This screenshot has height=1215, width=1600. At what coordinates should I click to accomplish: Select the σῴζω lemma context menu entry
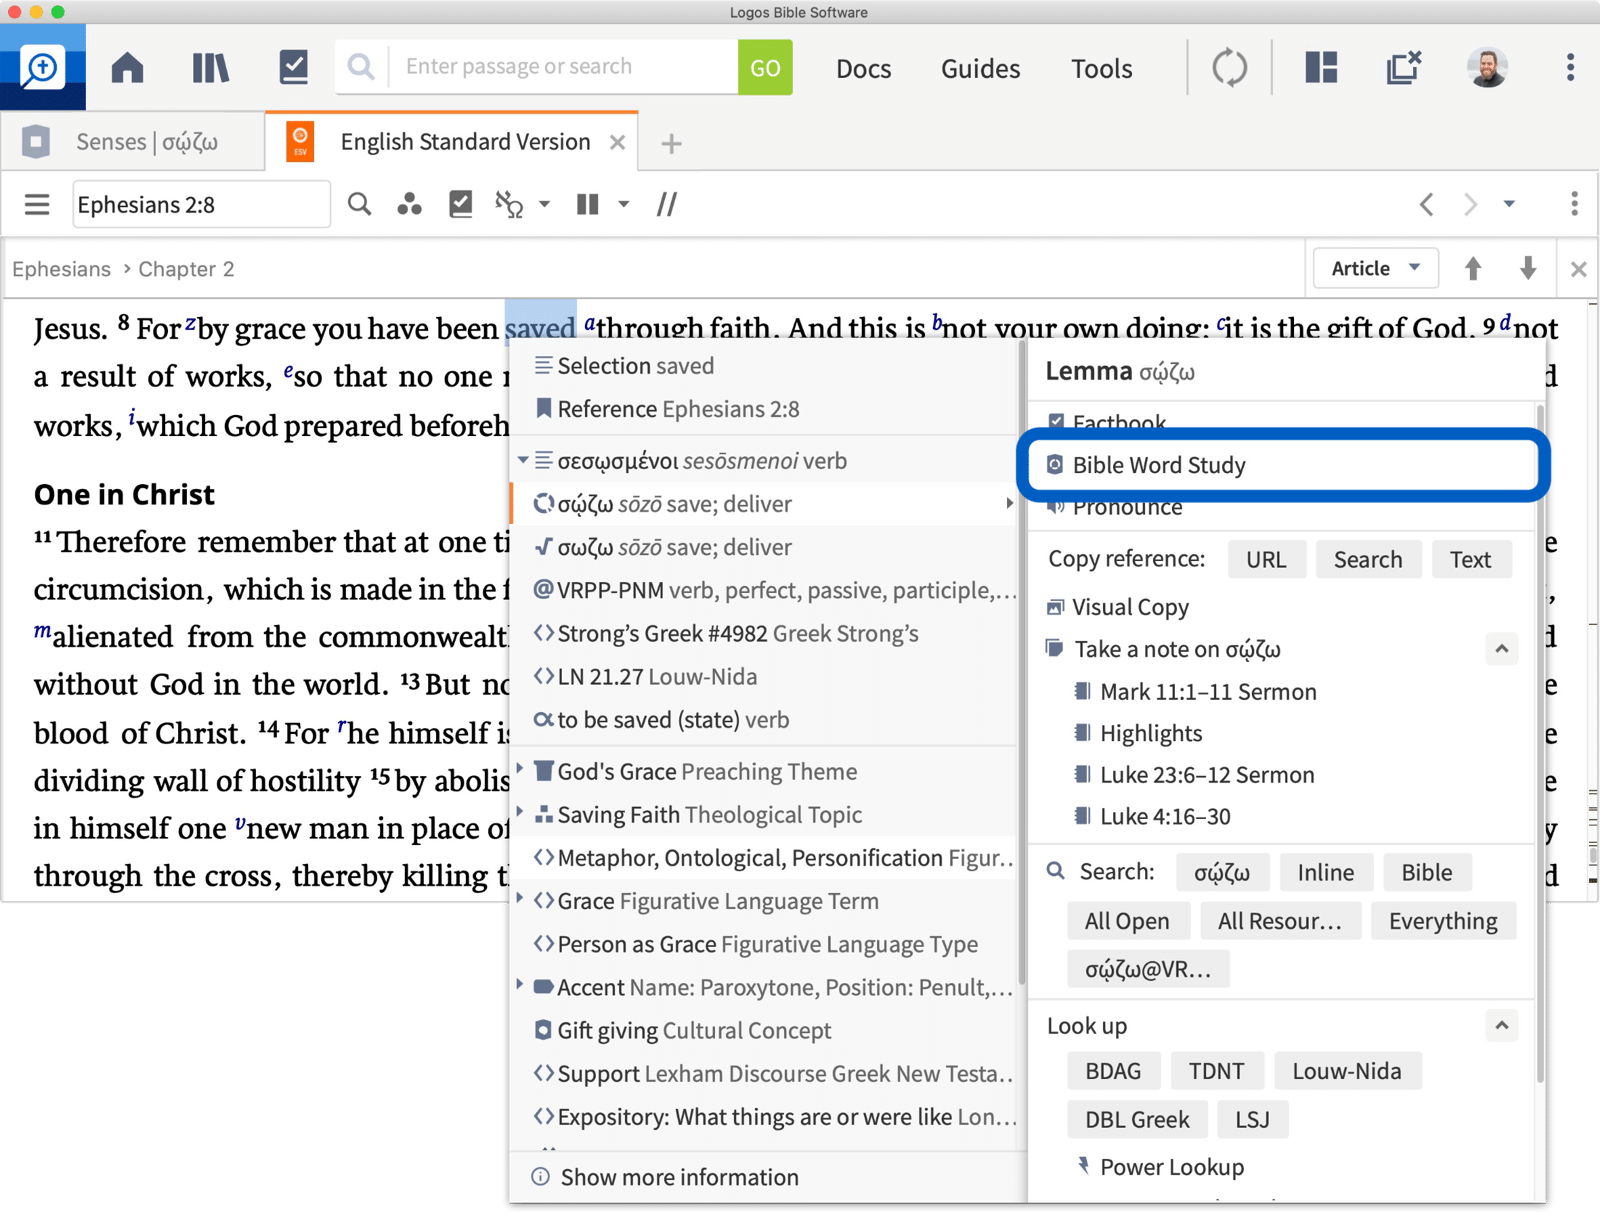(765, 504)
